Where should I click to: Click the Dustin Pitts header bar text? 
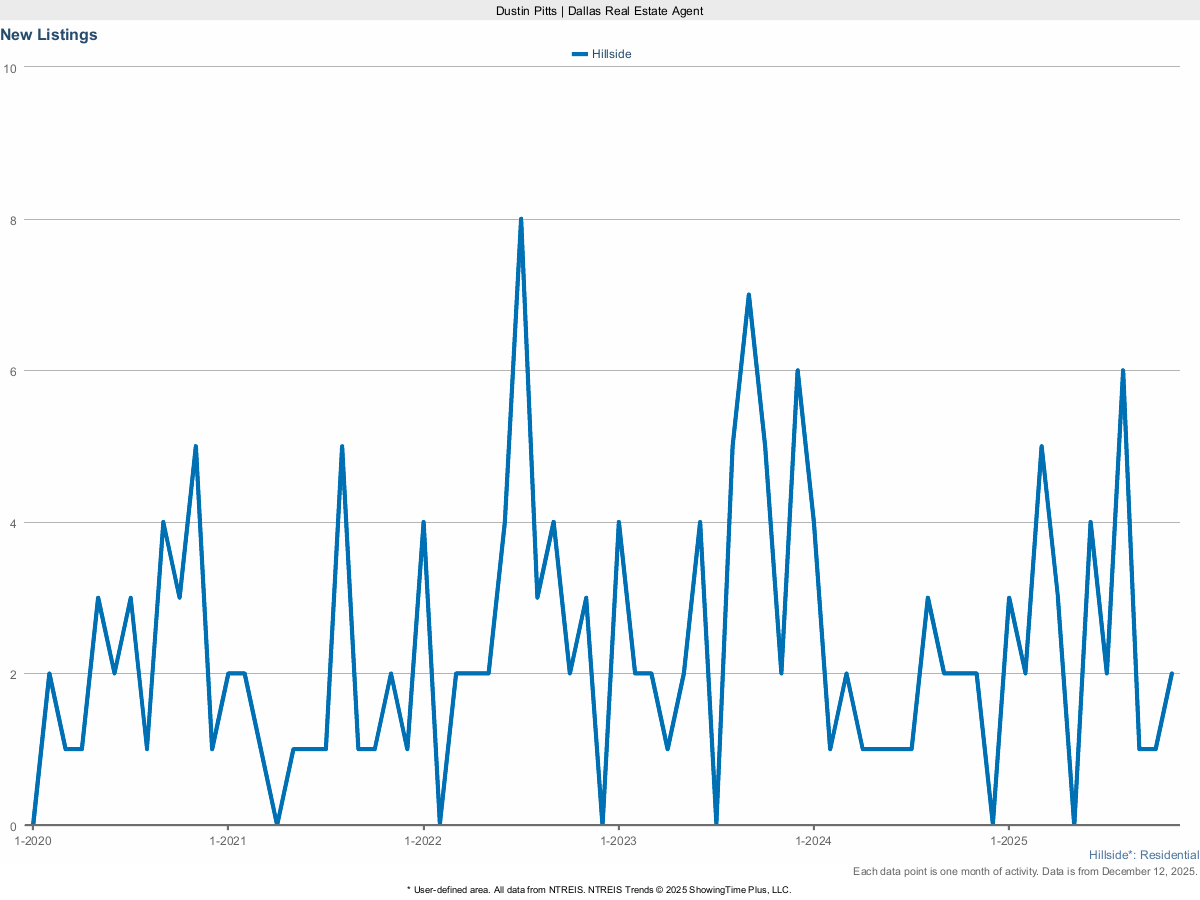point(599,10)
